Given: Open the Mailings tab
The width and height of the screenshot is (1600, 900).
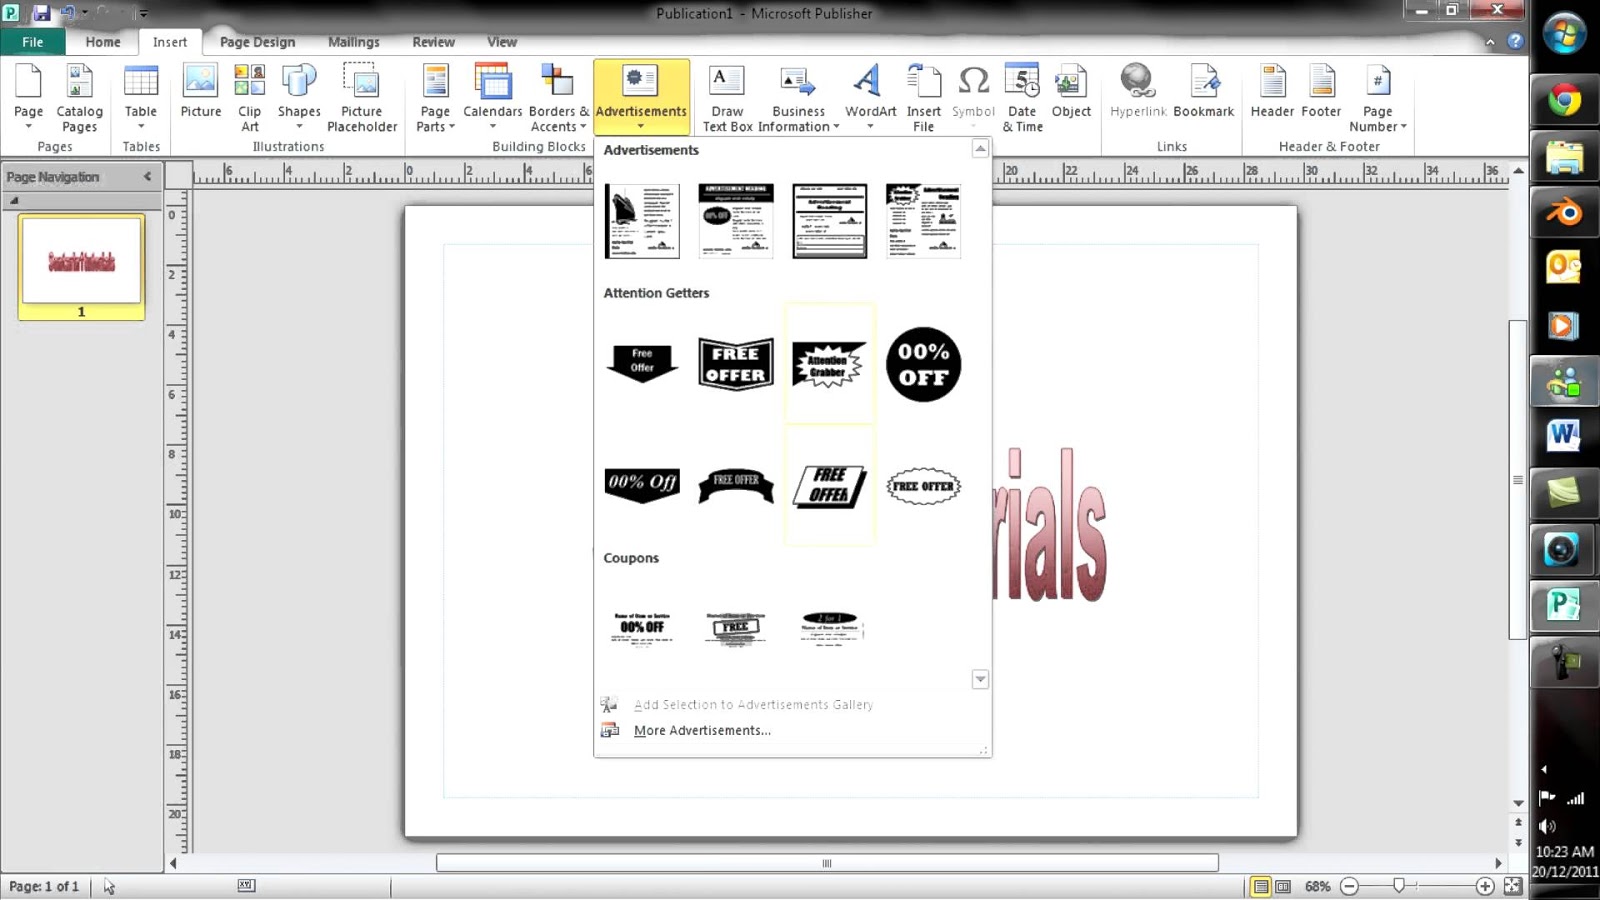Looking at the screenshot, I should click(x=353, y=42).
